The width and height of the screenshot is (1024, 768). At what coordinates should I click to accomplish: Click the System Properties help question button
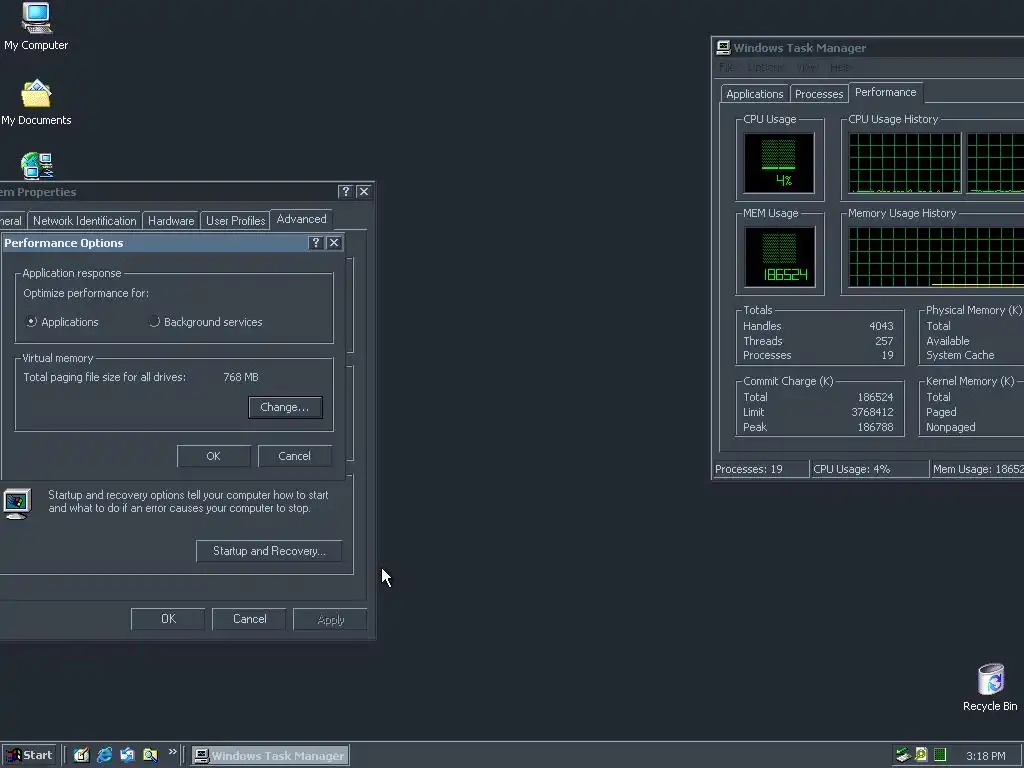click(x=345, y=191)
